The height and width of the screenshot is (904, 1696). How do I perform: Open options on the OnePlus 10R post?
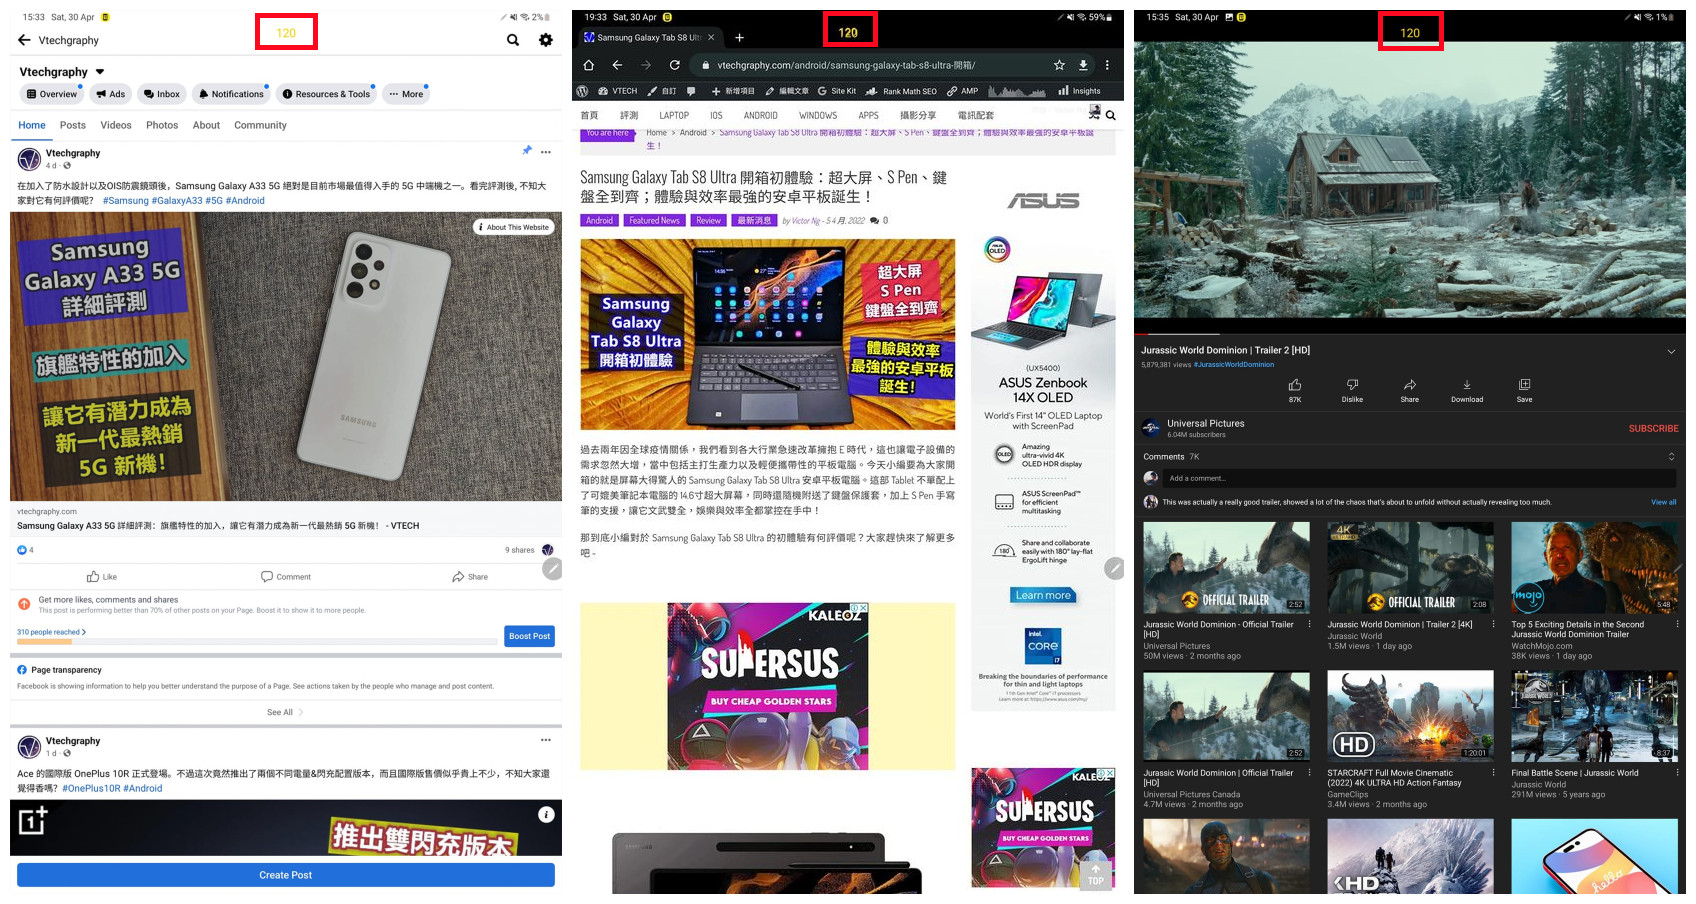click(x=546, y=740)
